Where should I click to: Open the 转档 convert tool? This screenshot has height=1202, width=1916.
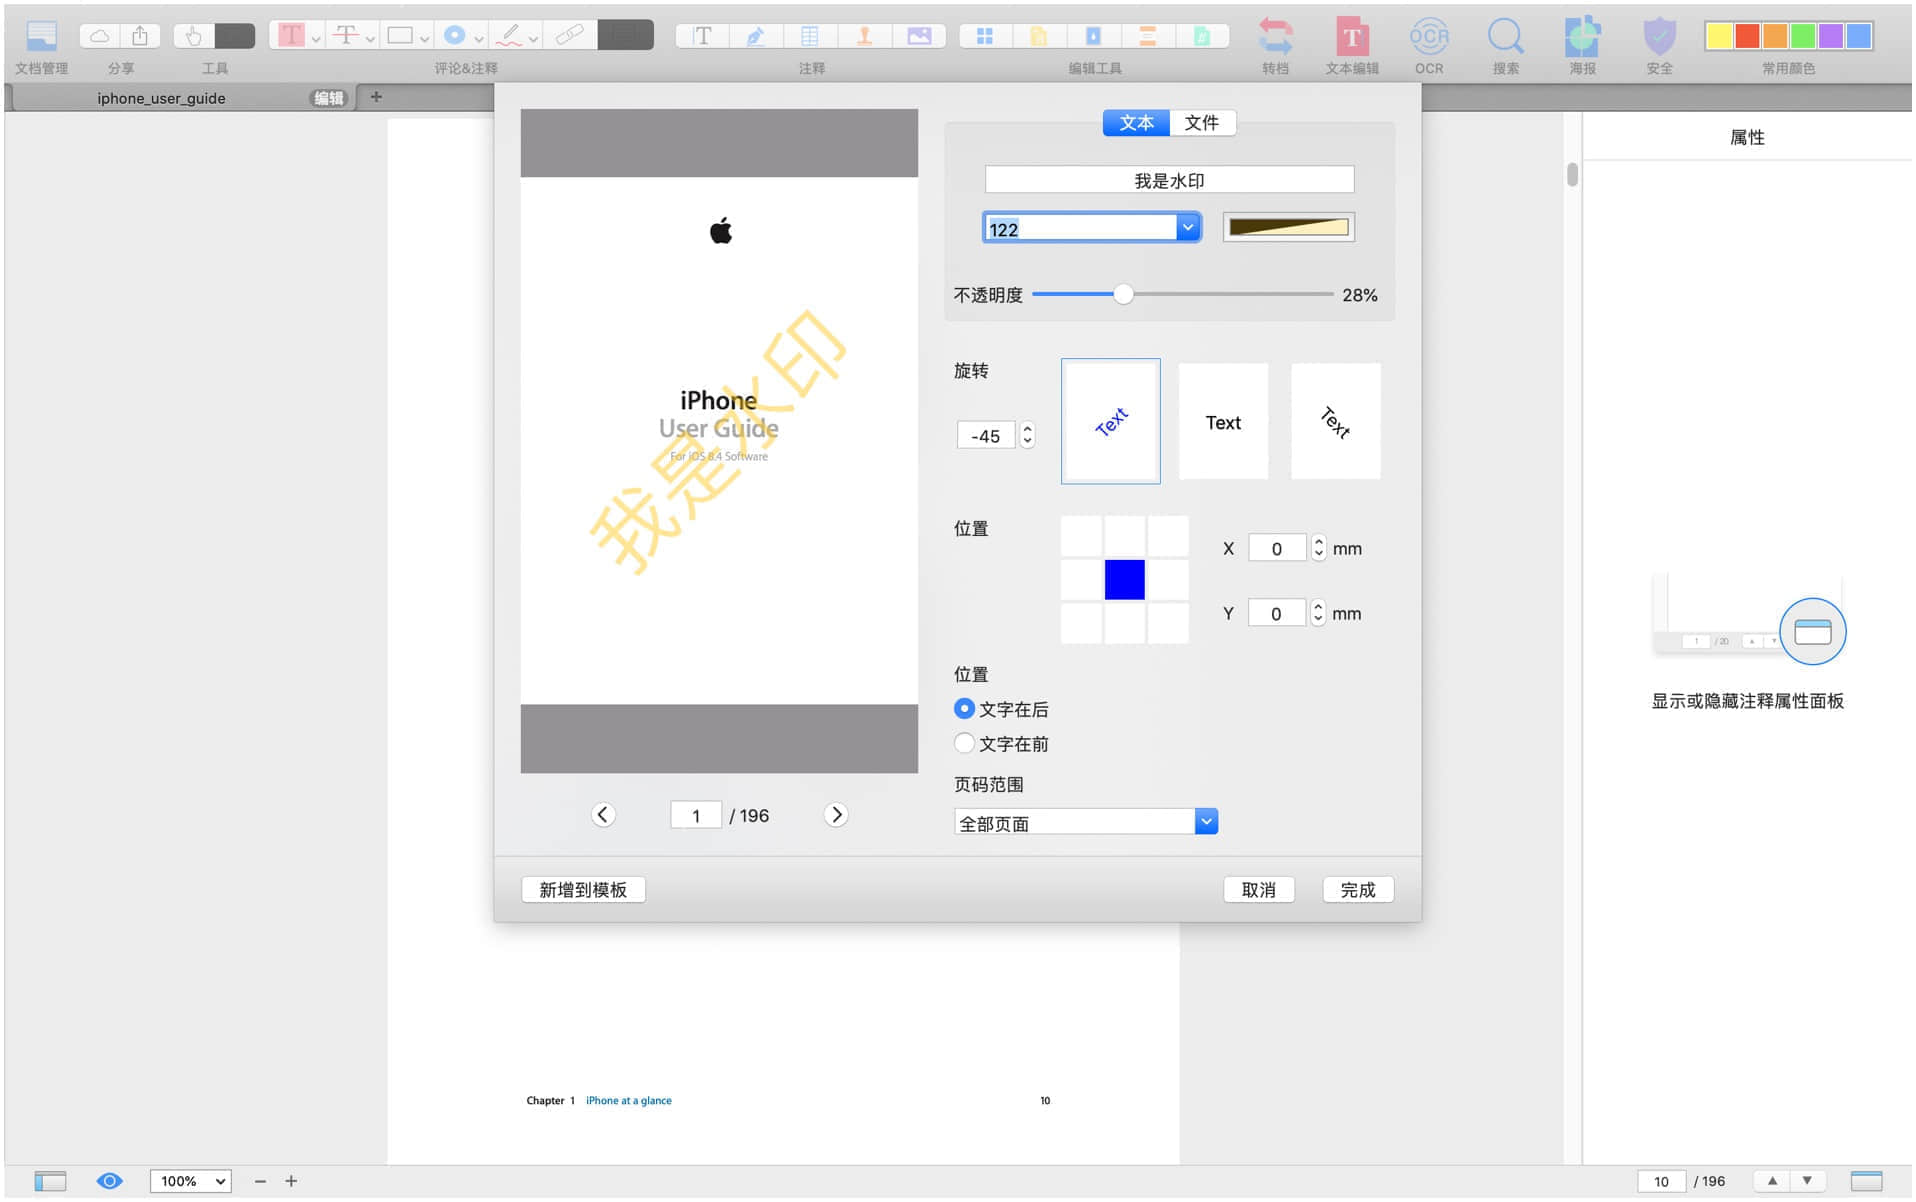pyautogui.click(x=1275, y=37)
